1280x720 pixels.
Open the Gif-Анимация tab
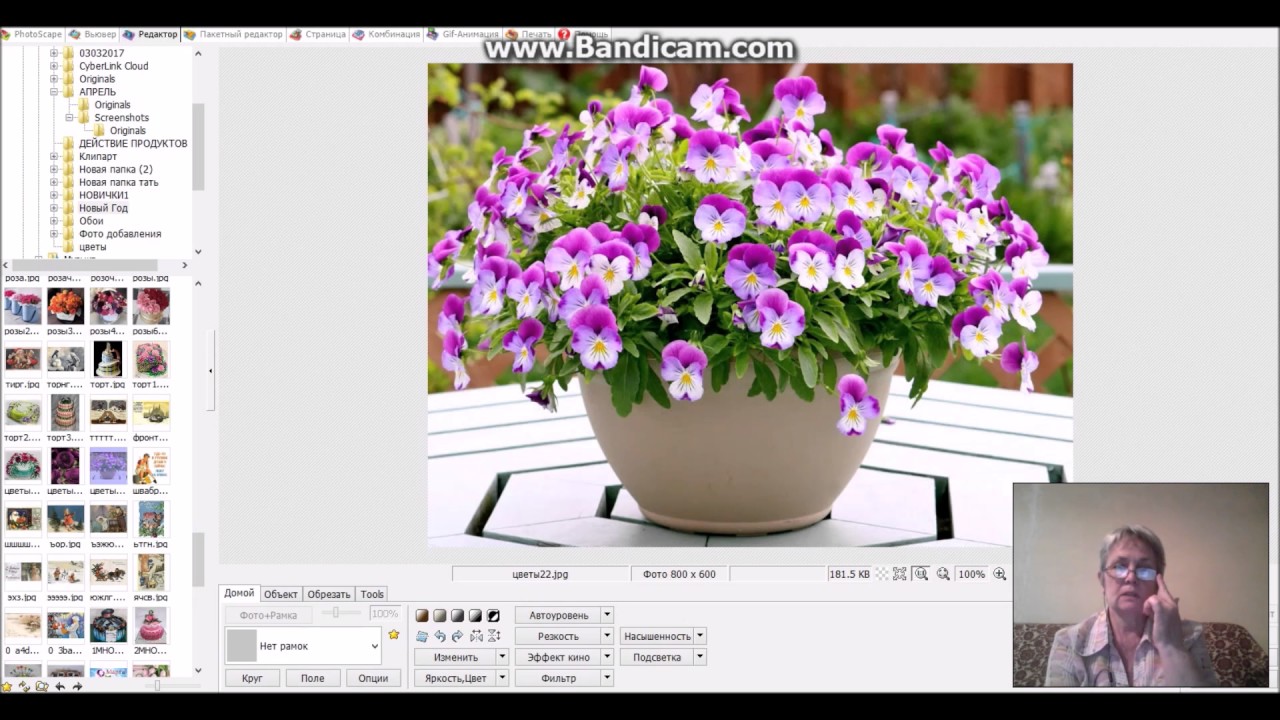463,34
